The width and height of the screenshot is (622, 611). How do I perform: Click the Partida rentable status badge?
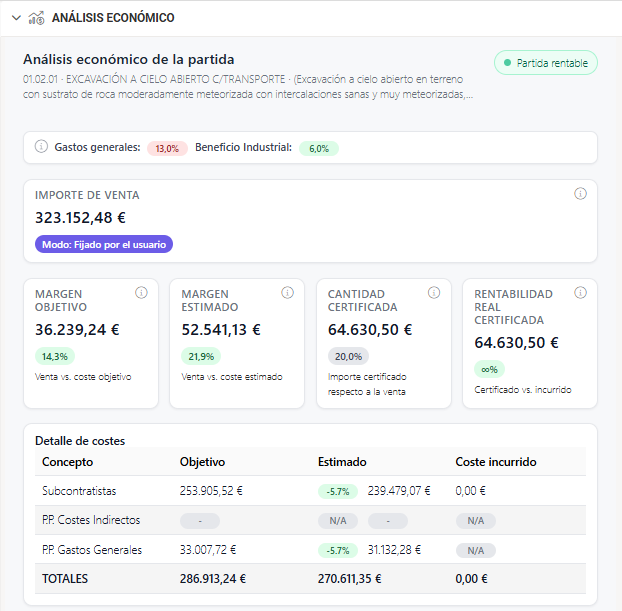[x=545, y=63]
